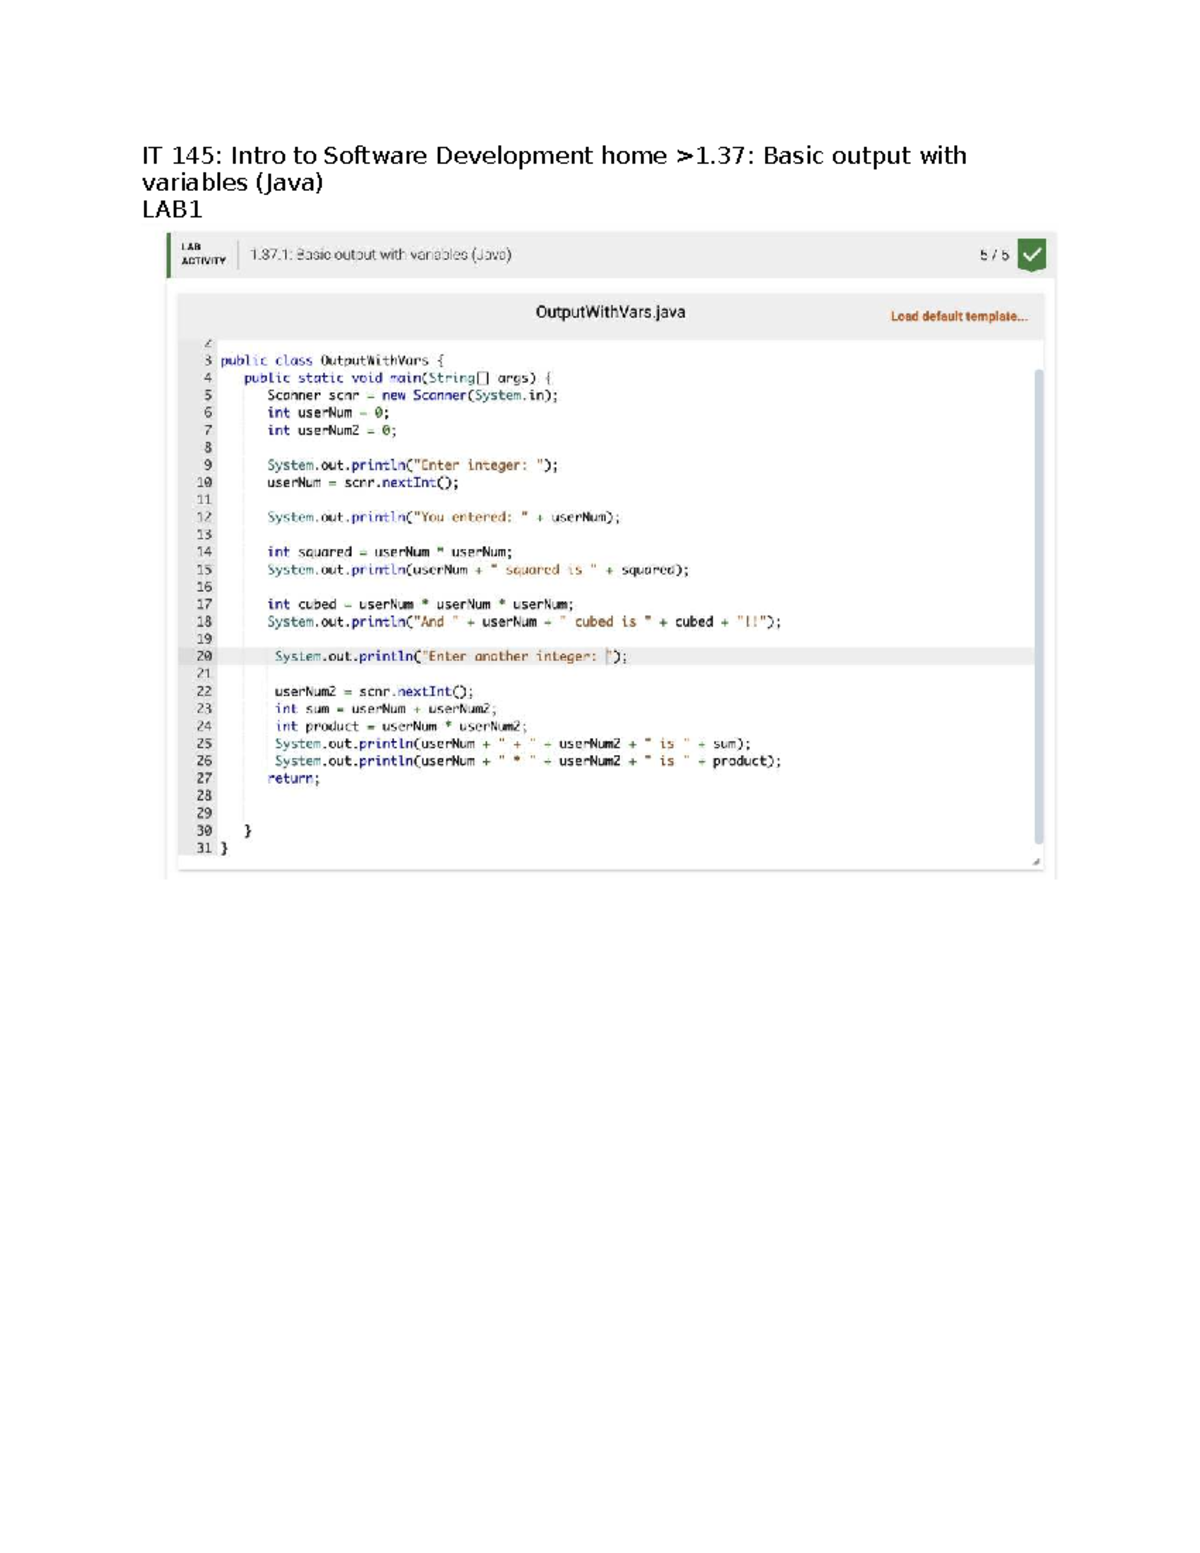Screen dimensions: 1200x1553
Task: Click the editor resize handle in corner
Action: (1036, 861)
